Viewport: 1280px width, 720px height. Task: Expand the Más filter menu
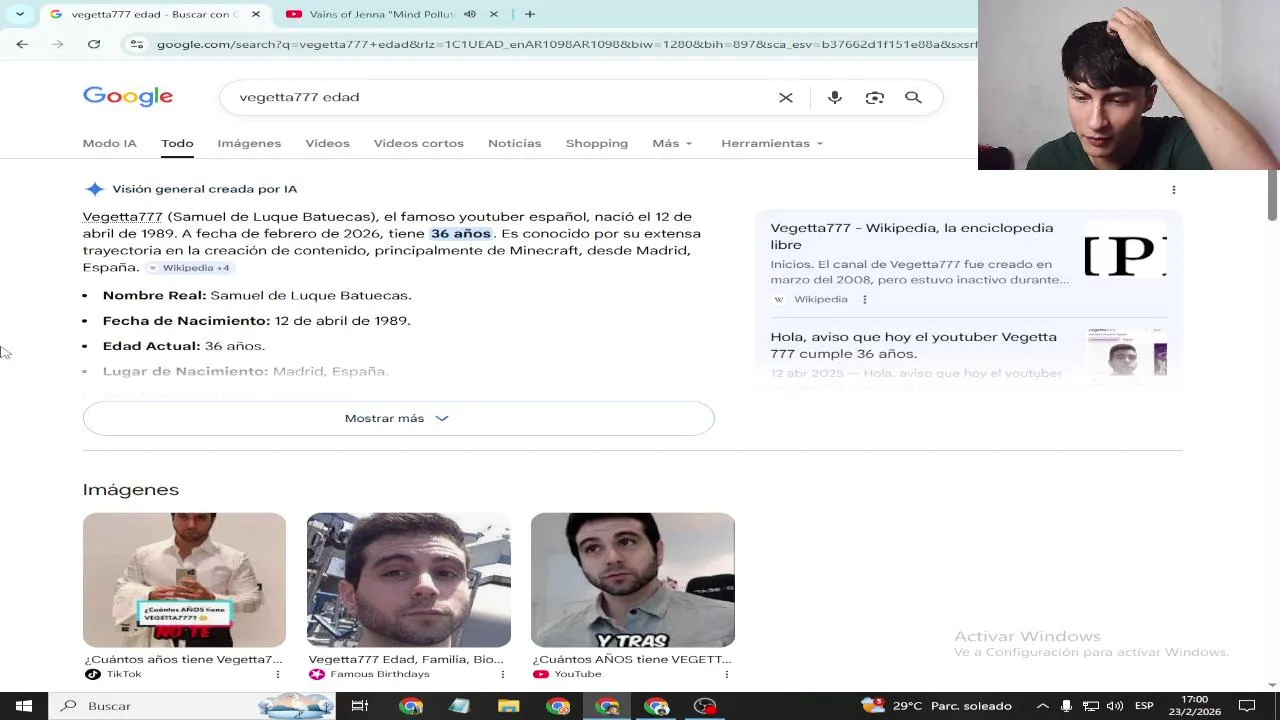pos(672,143)
